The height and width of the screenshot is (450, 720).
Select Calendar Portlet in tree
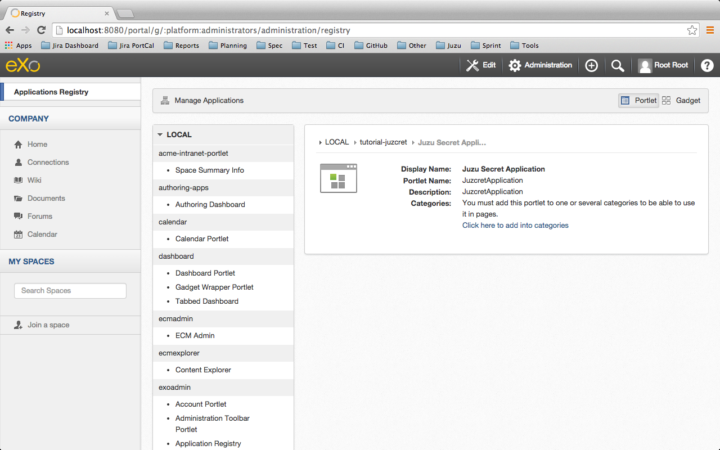pos(210,238)
